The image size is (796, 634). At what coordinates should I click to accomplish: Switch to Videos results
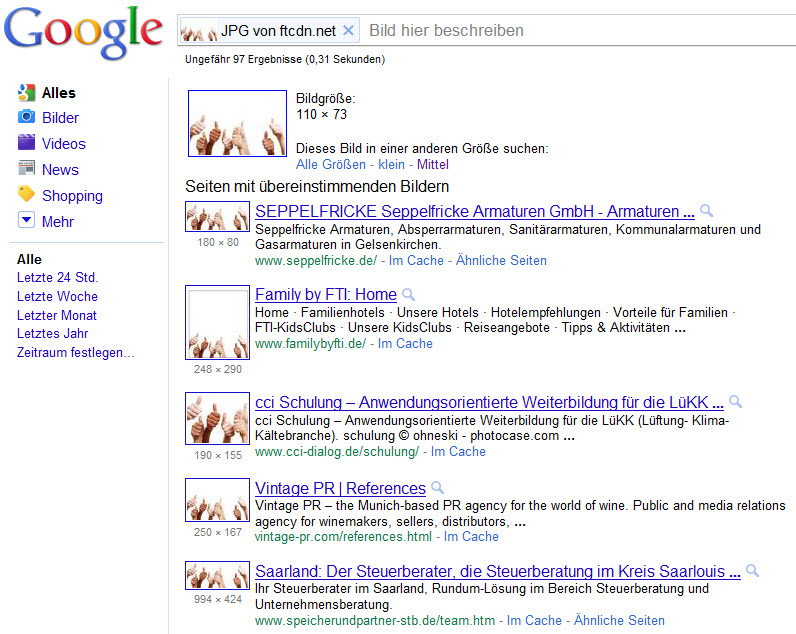pos(64,144)
